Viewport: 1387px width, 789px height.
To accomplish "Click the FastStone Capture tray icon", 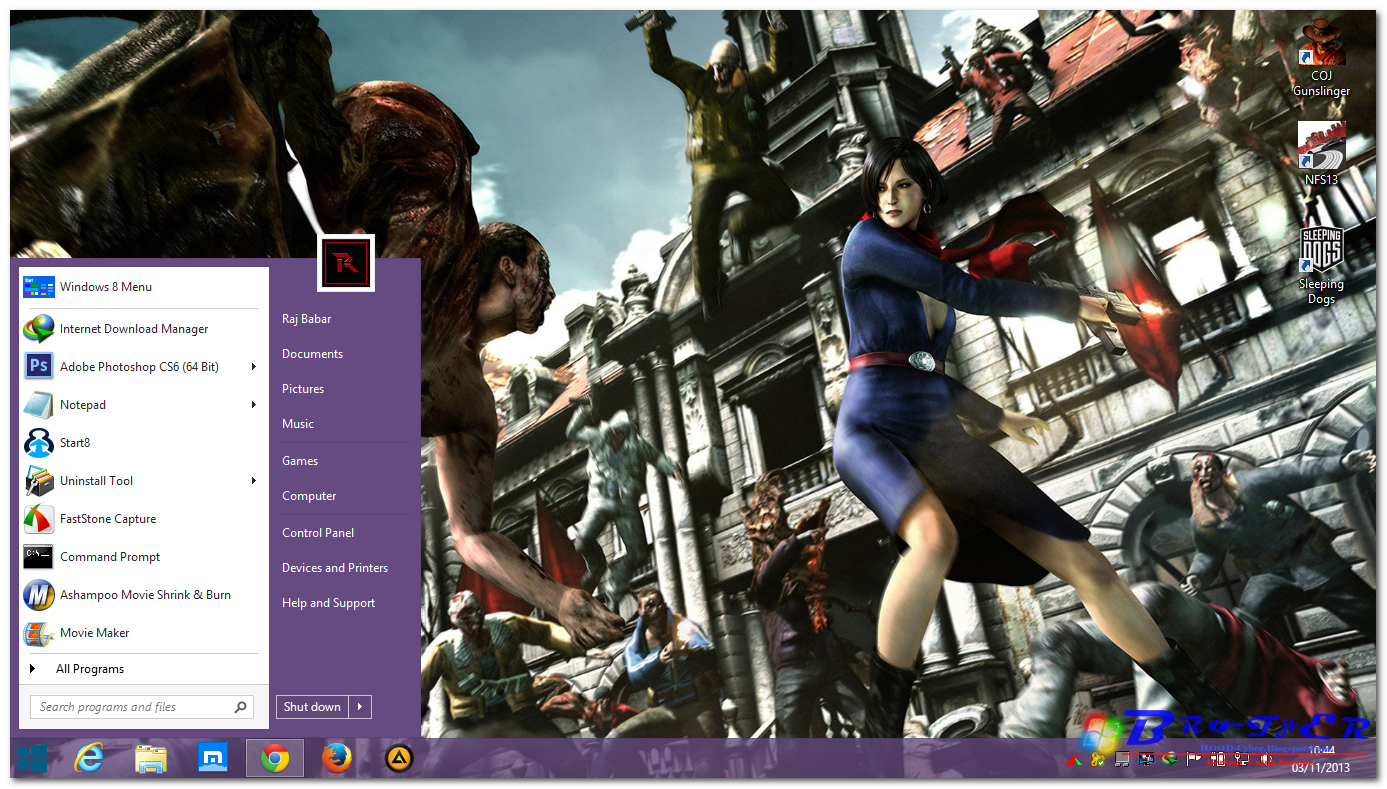I will coord(1074,760).
